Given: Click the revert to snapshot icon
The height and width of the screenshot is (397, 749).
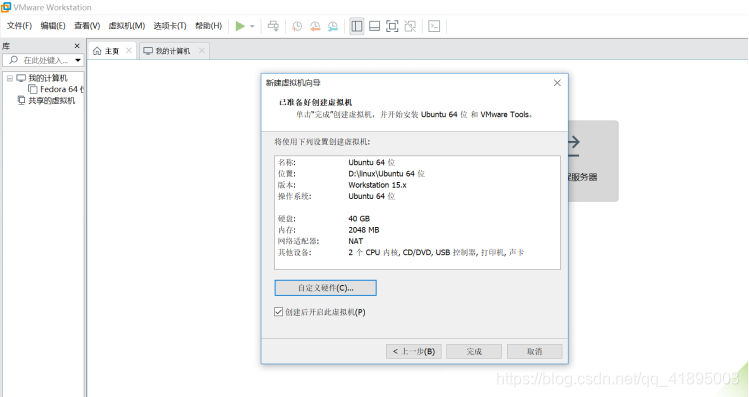Looking at the screenshot, I should click(315, 26).
